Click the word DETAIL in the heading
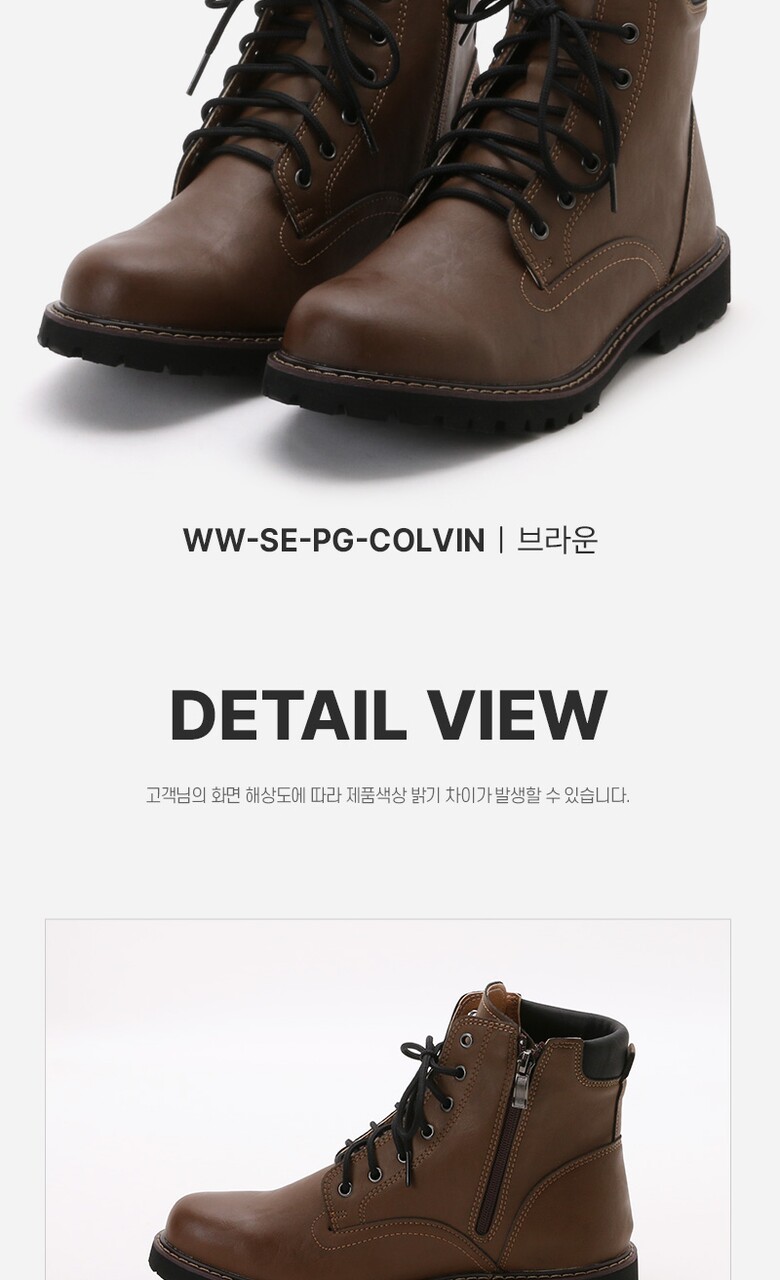The image size is (780, 1280). tap(288, 715)
